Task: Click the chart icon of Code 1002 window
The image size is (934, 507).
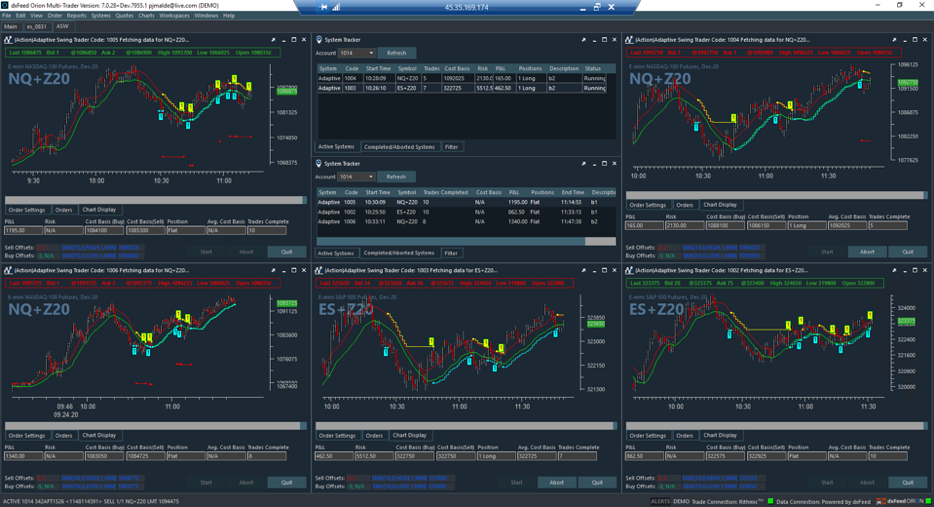Action: (x=629, y=270)
